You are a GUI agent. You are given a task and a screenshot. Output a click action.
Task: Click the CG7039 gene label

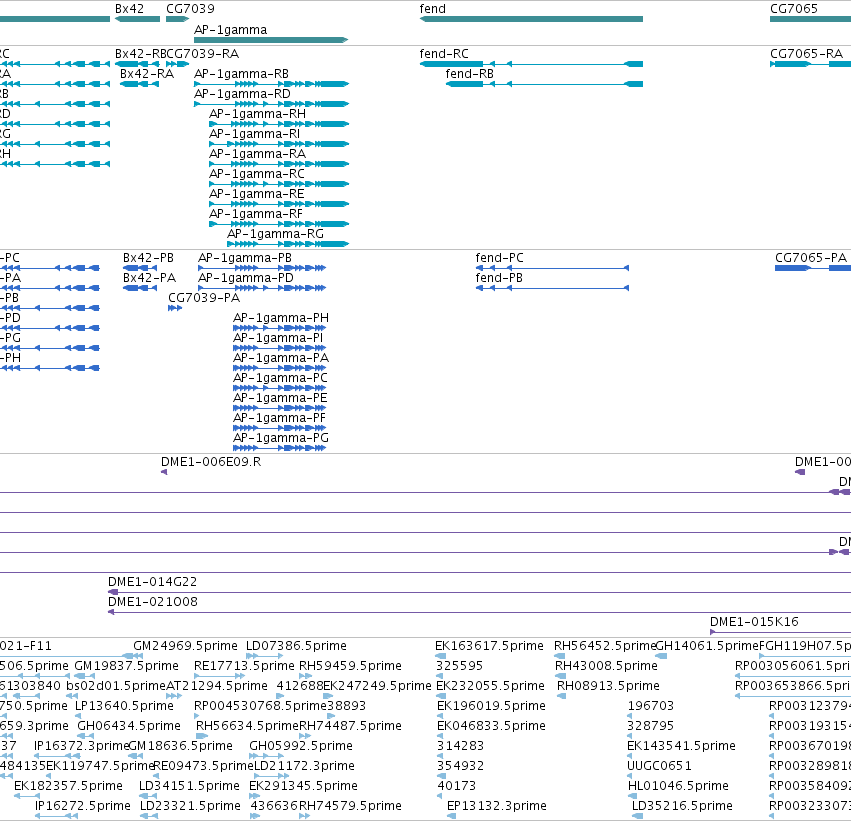pos(190,9)
